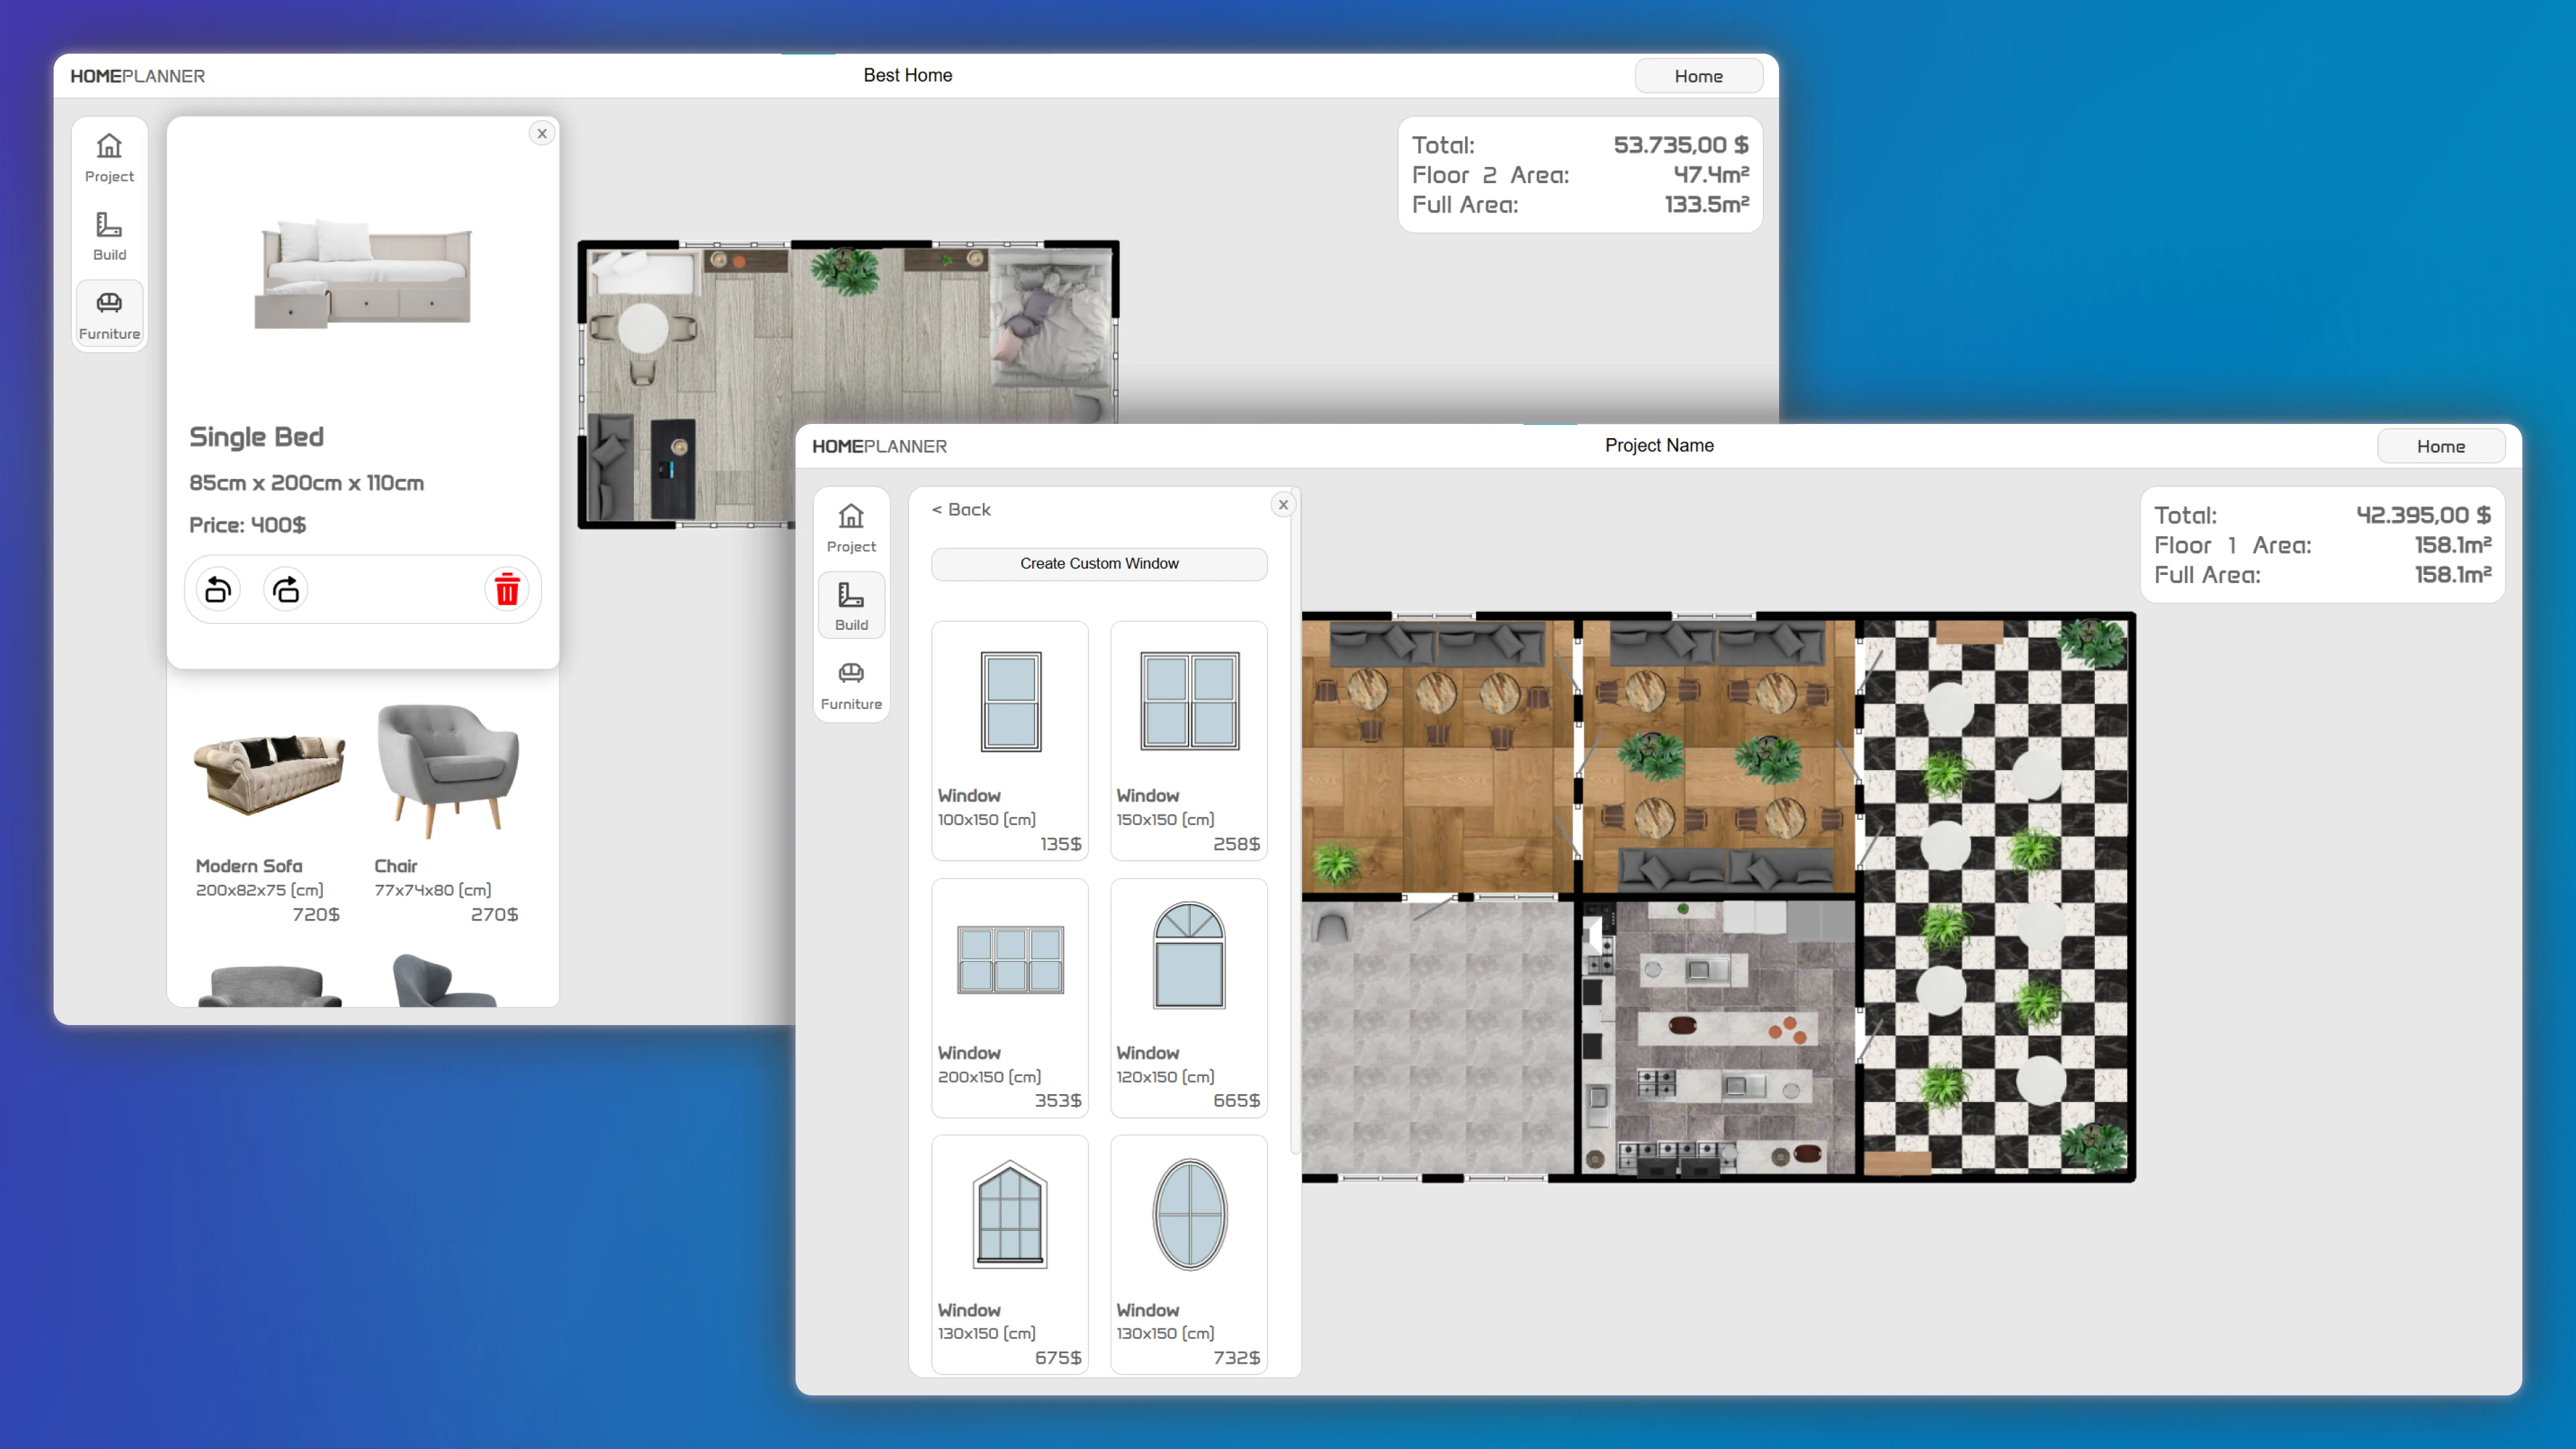Screen dimensions: 2576x1449
Task: Go back using the < Back link
Action: [x=961, y=509]
